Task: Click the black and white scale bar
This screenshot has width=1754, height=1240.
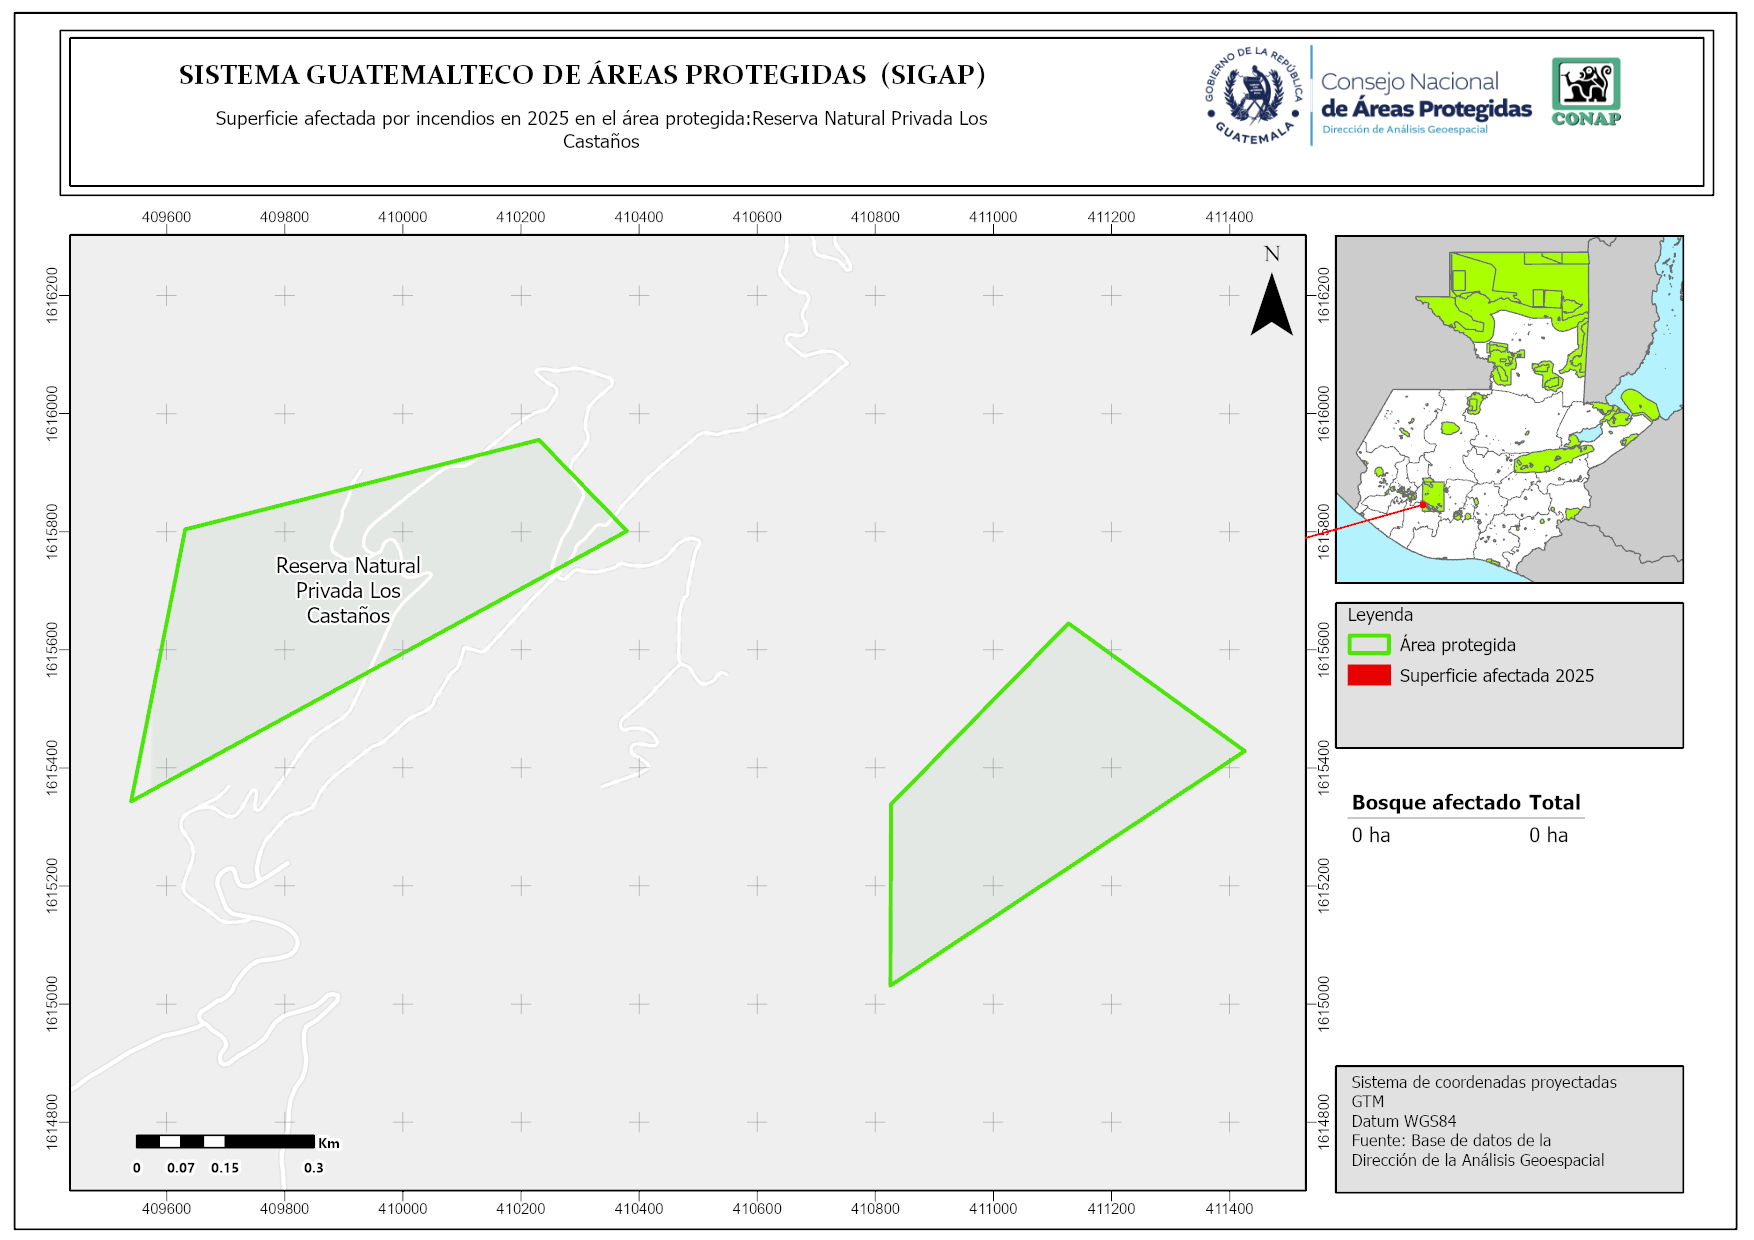Action: pos(225,1141)
